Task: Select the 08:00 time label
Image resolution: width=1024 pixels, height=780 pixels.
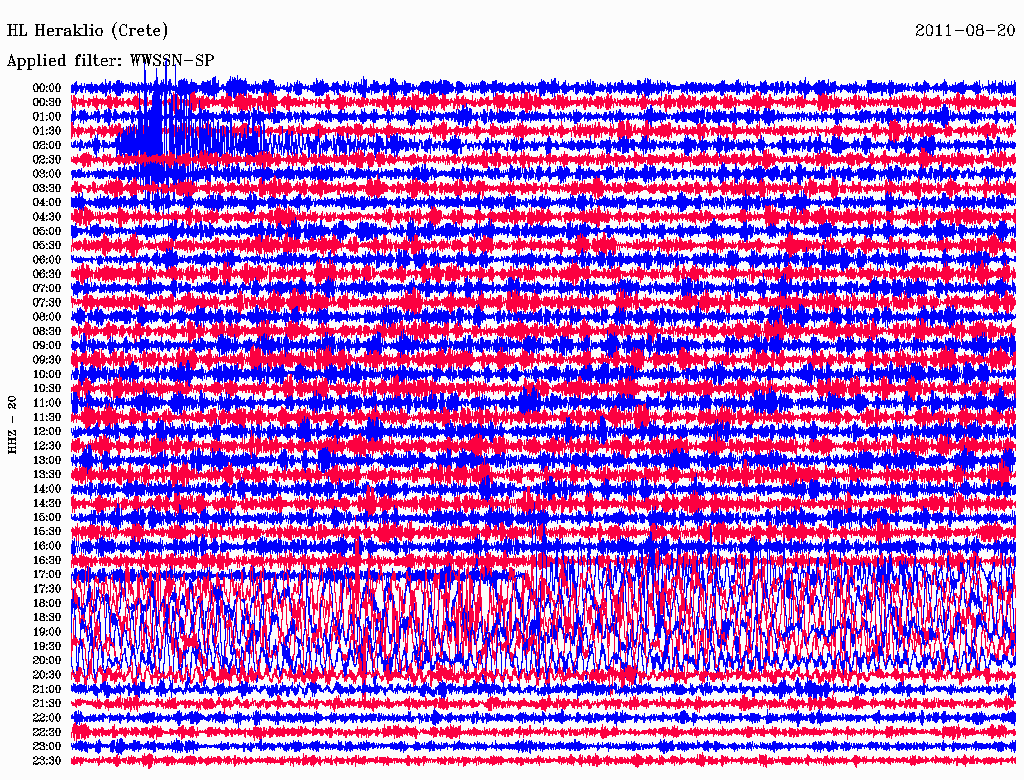Action: [47, 317]
